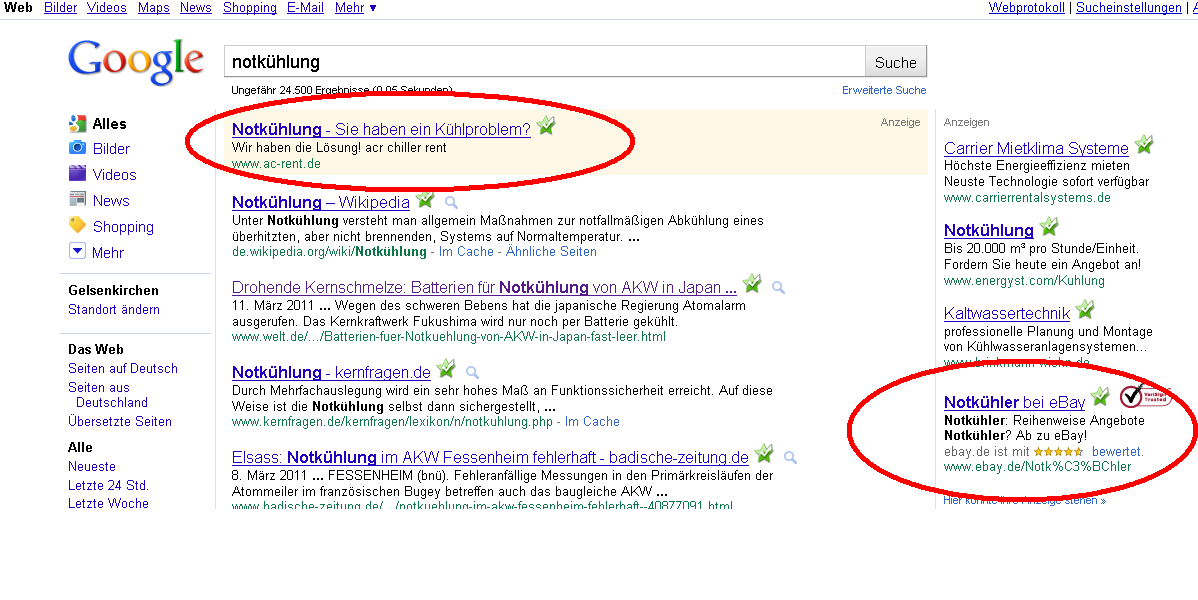Open Carrier Mietklima Systeme ad
The width and height of the screenshot is (1198, 600).
[1036, 148]
